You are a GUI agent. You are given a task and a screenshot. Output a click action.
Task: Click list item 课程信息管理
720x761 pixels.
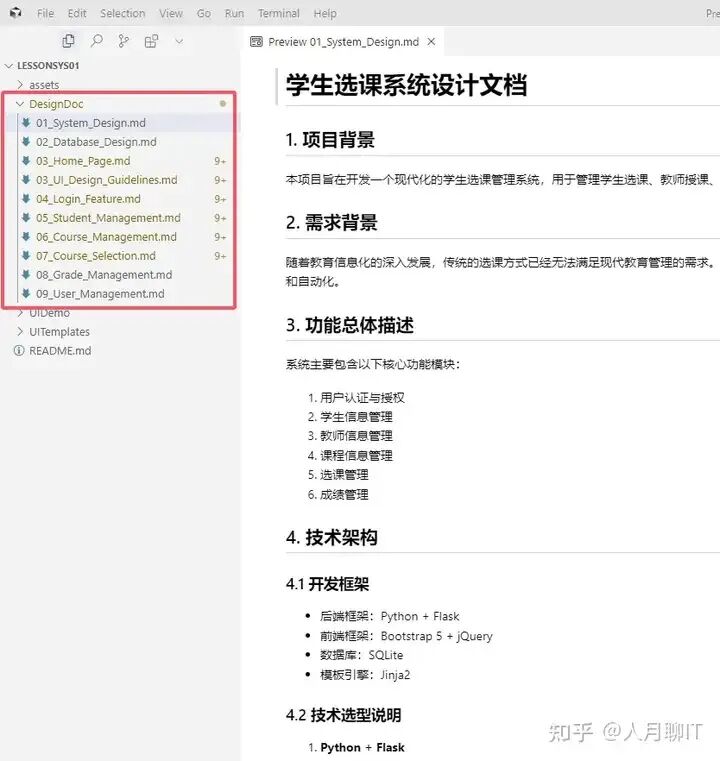click(356, 456)
